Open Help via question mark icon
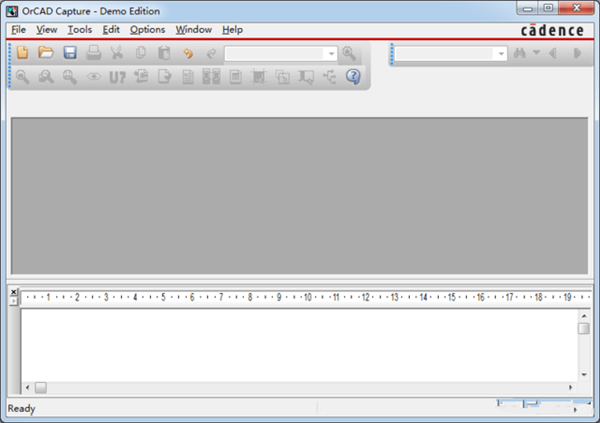600x423 pixels. point(353,77)
